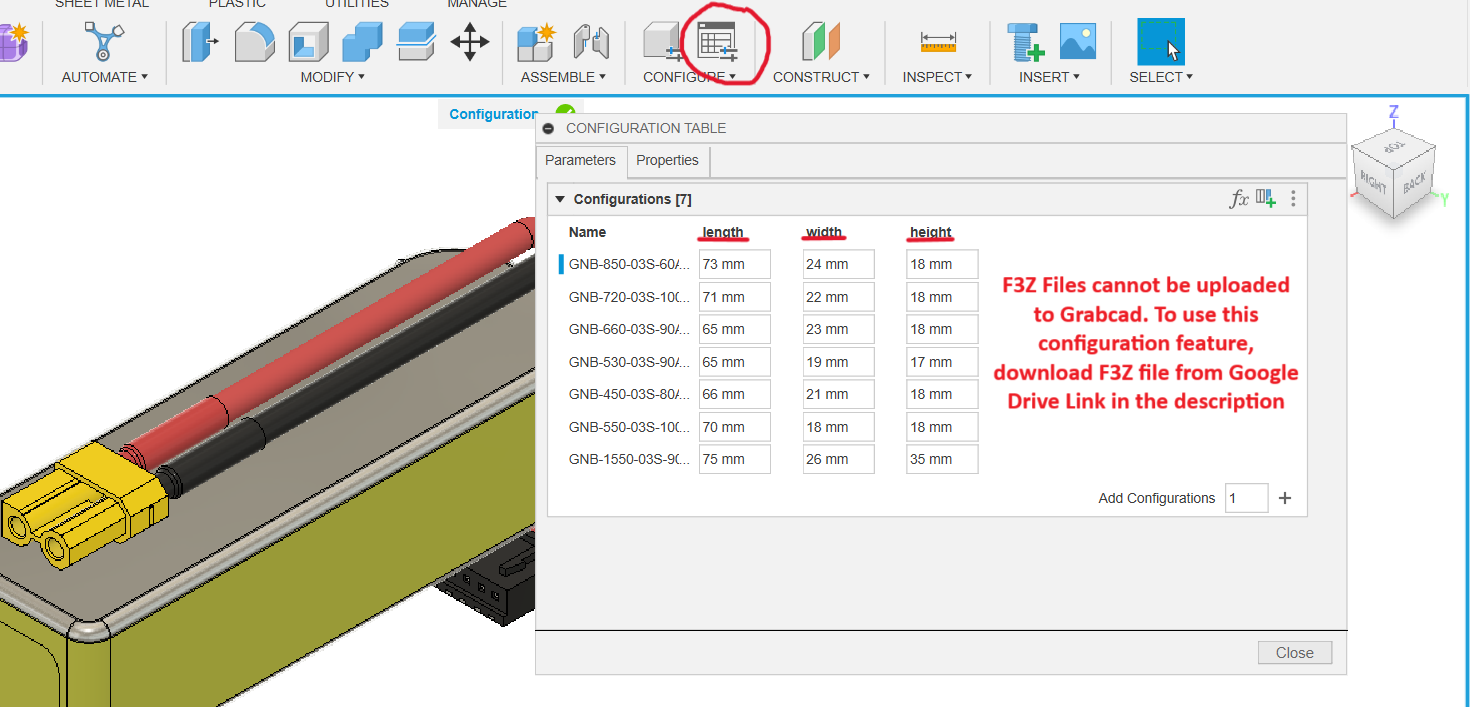Viewport: 1470px width, 707px height.
Task: Click the New Component icon
Action: (536, 42)
